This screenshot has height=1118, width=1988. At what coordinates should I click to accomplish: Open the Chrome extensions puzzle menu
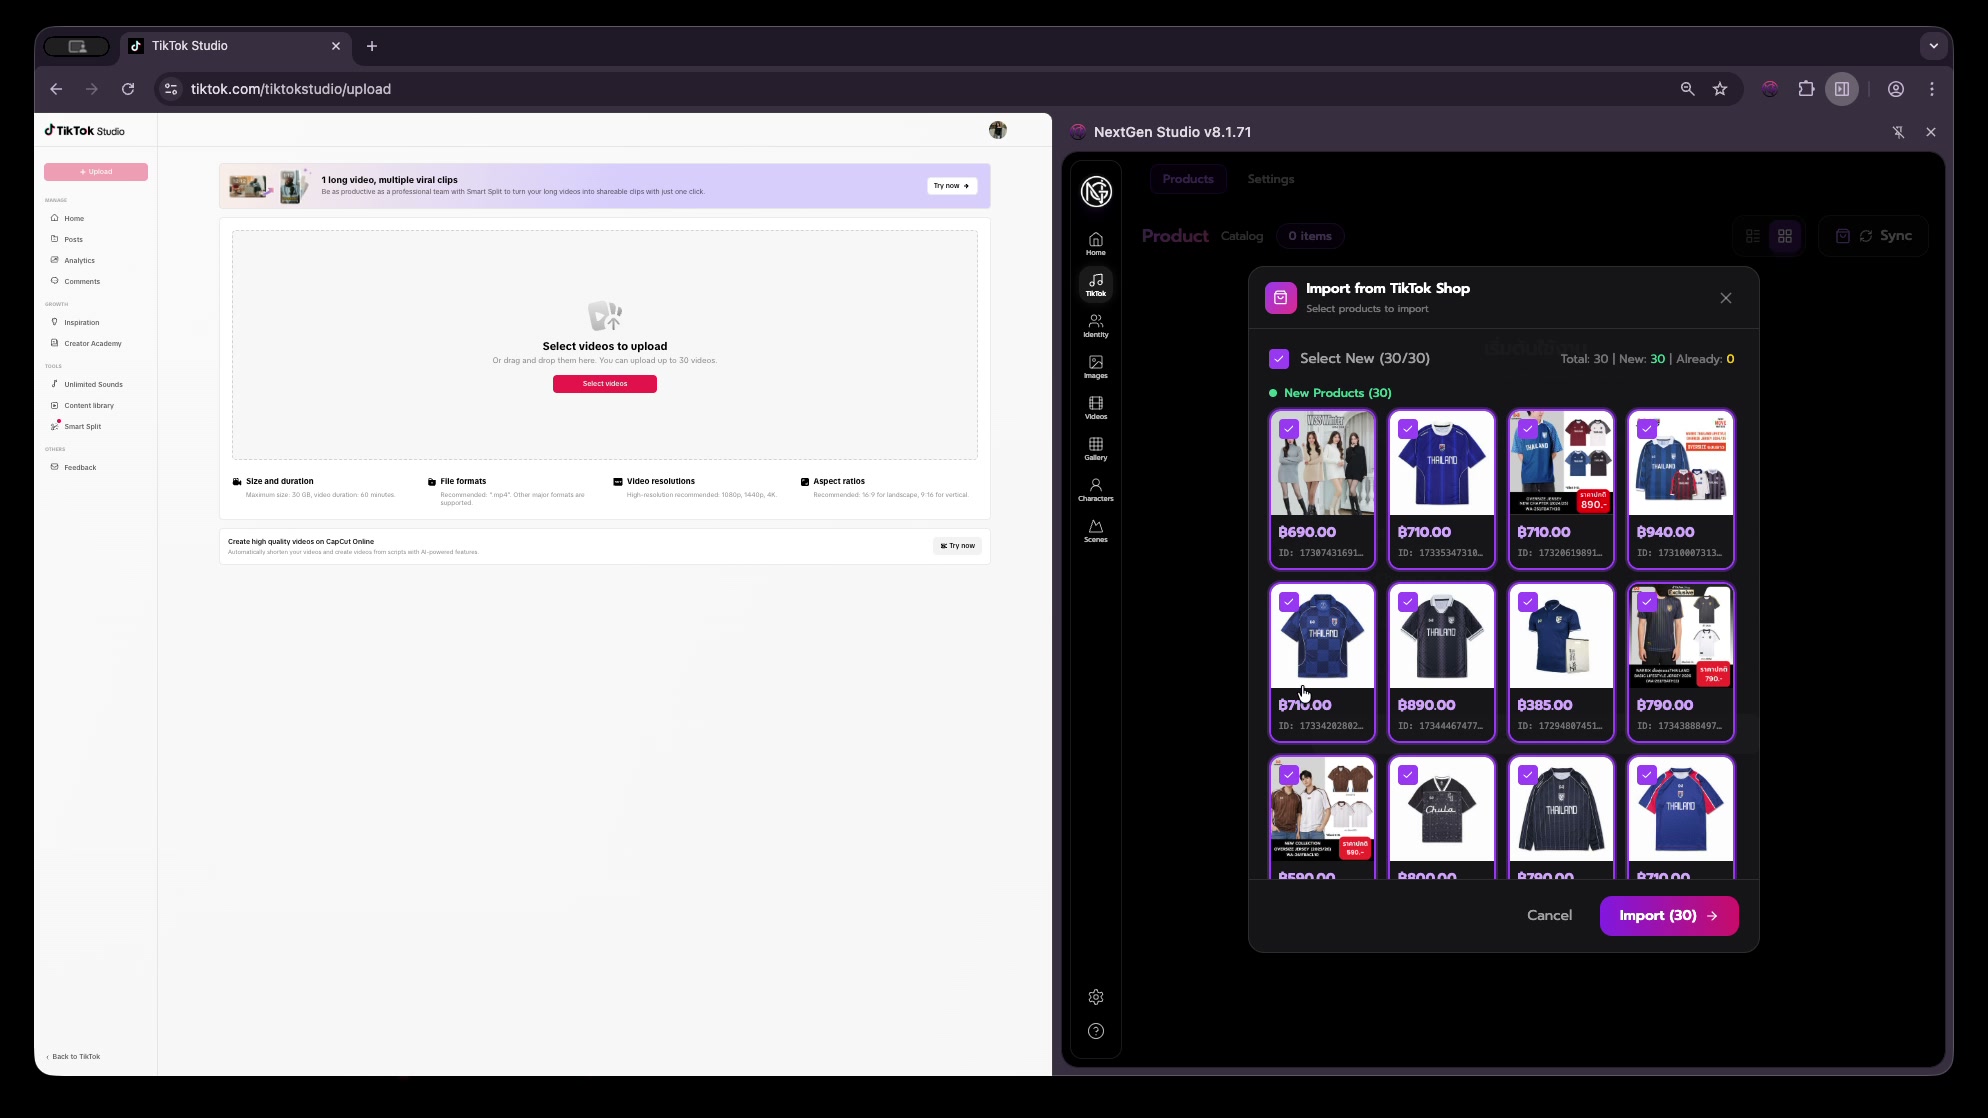click(x=1806, y=89)
